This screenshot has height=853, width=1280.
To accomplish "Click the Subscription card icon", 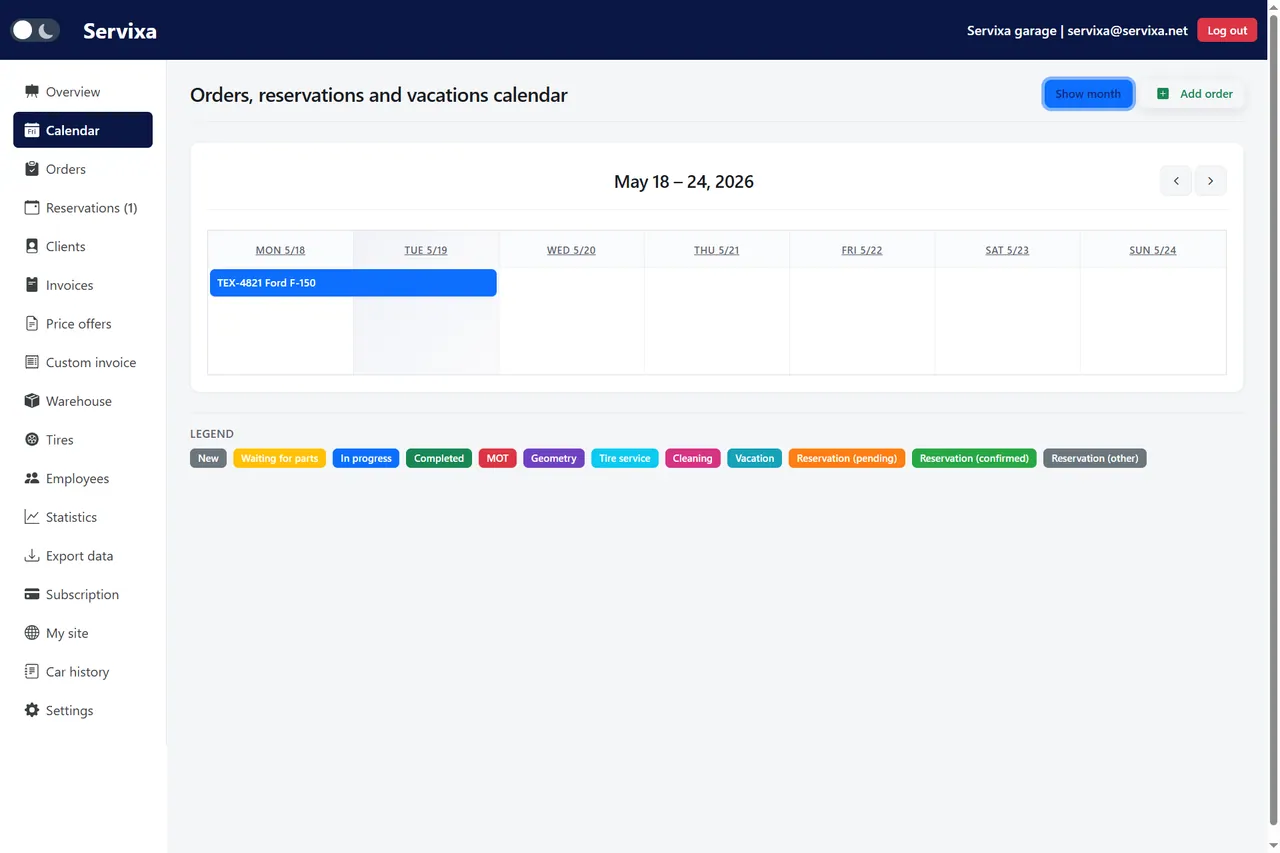I will coord(32,594).
